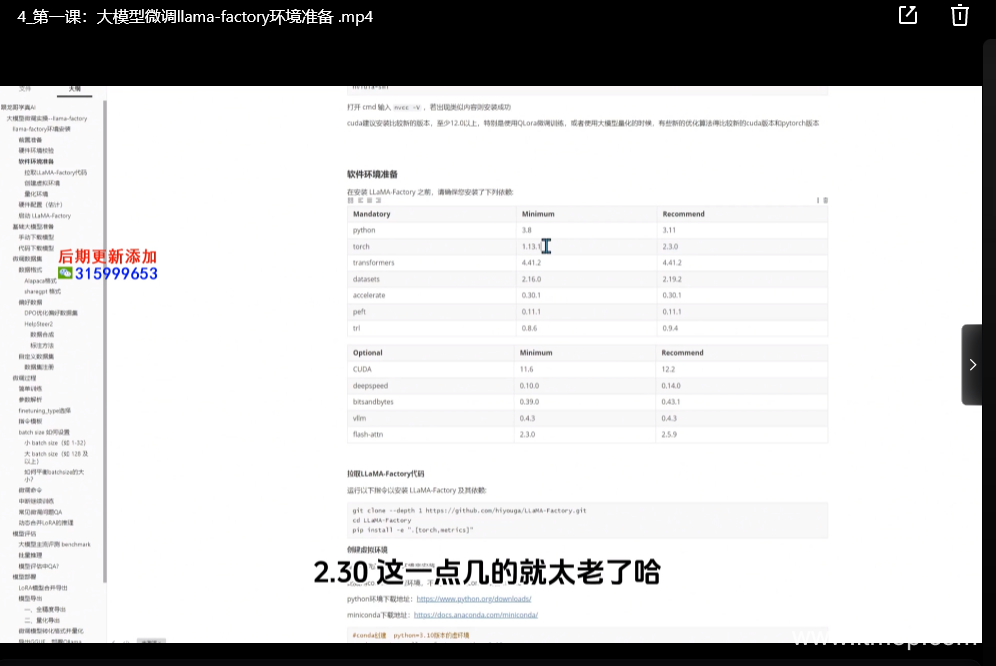Open Alpaca格式 outline entry
This screenshot has width=996, height=666.
pos(41,281)
